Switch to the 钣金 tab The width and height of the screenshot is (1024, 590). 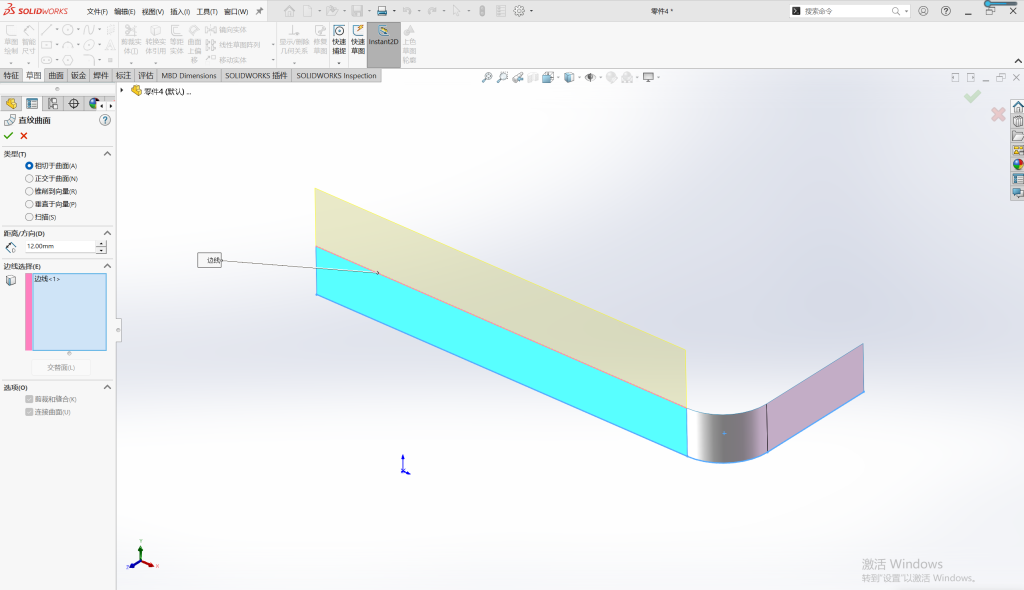pyautogui.click(x=78, y=76)
